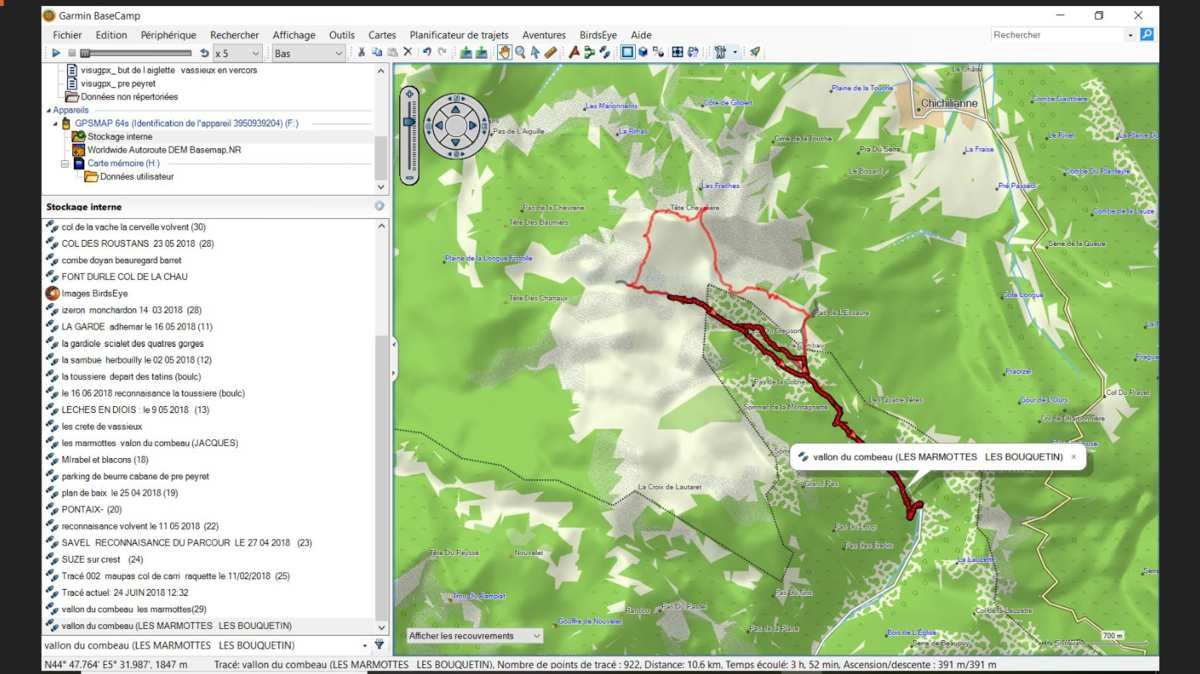
Task: Open the x 5 playback speed dropdown
Action: coord(237,53)
